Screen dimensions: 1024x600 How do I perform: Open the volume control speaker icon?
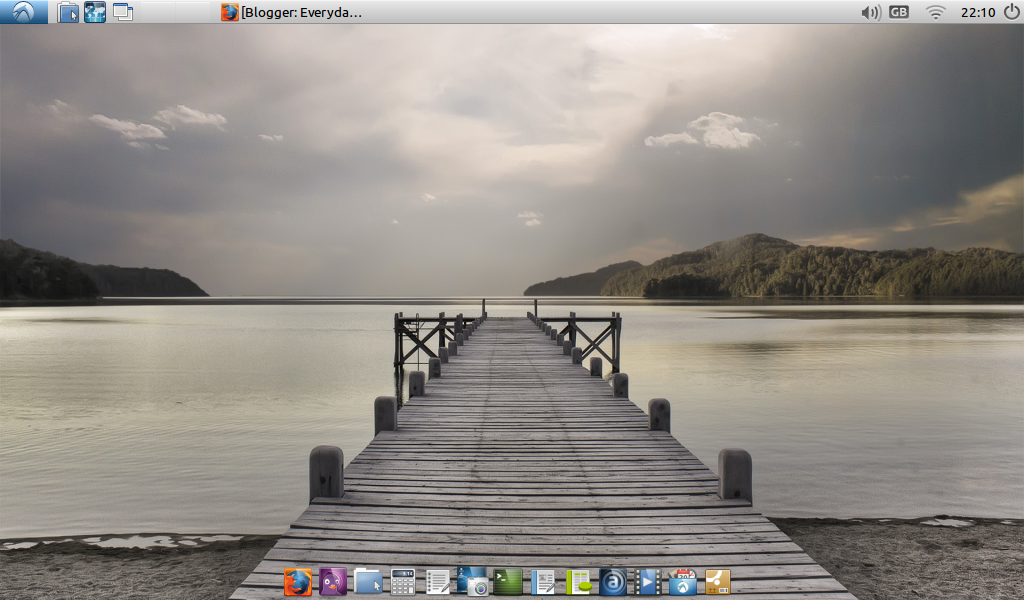871,12
